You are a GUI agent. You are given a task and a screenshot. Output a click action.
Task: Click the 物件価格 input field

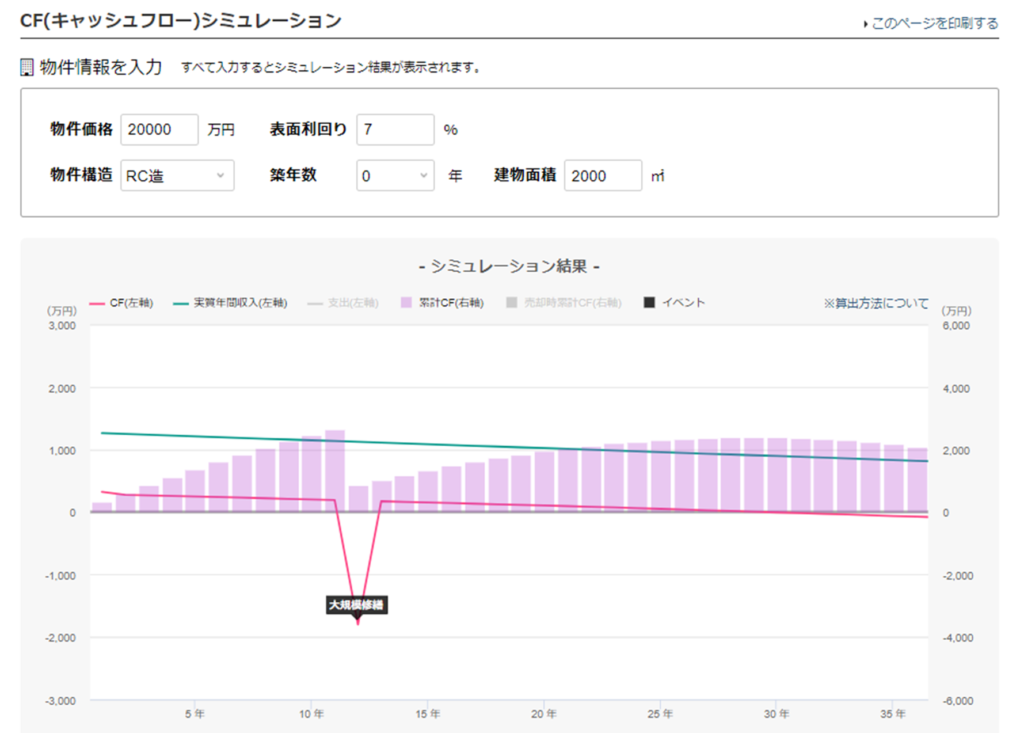160,129
